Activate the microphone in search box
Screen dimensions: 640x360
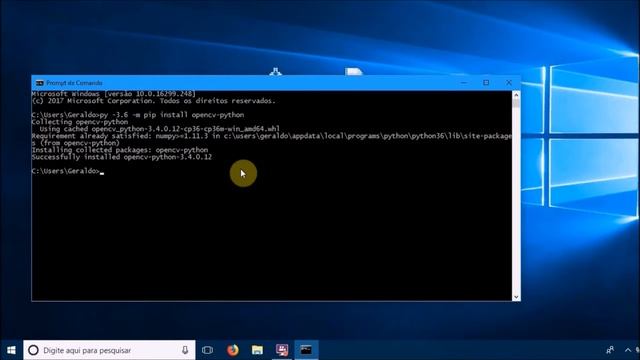185,350
